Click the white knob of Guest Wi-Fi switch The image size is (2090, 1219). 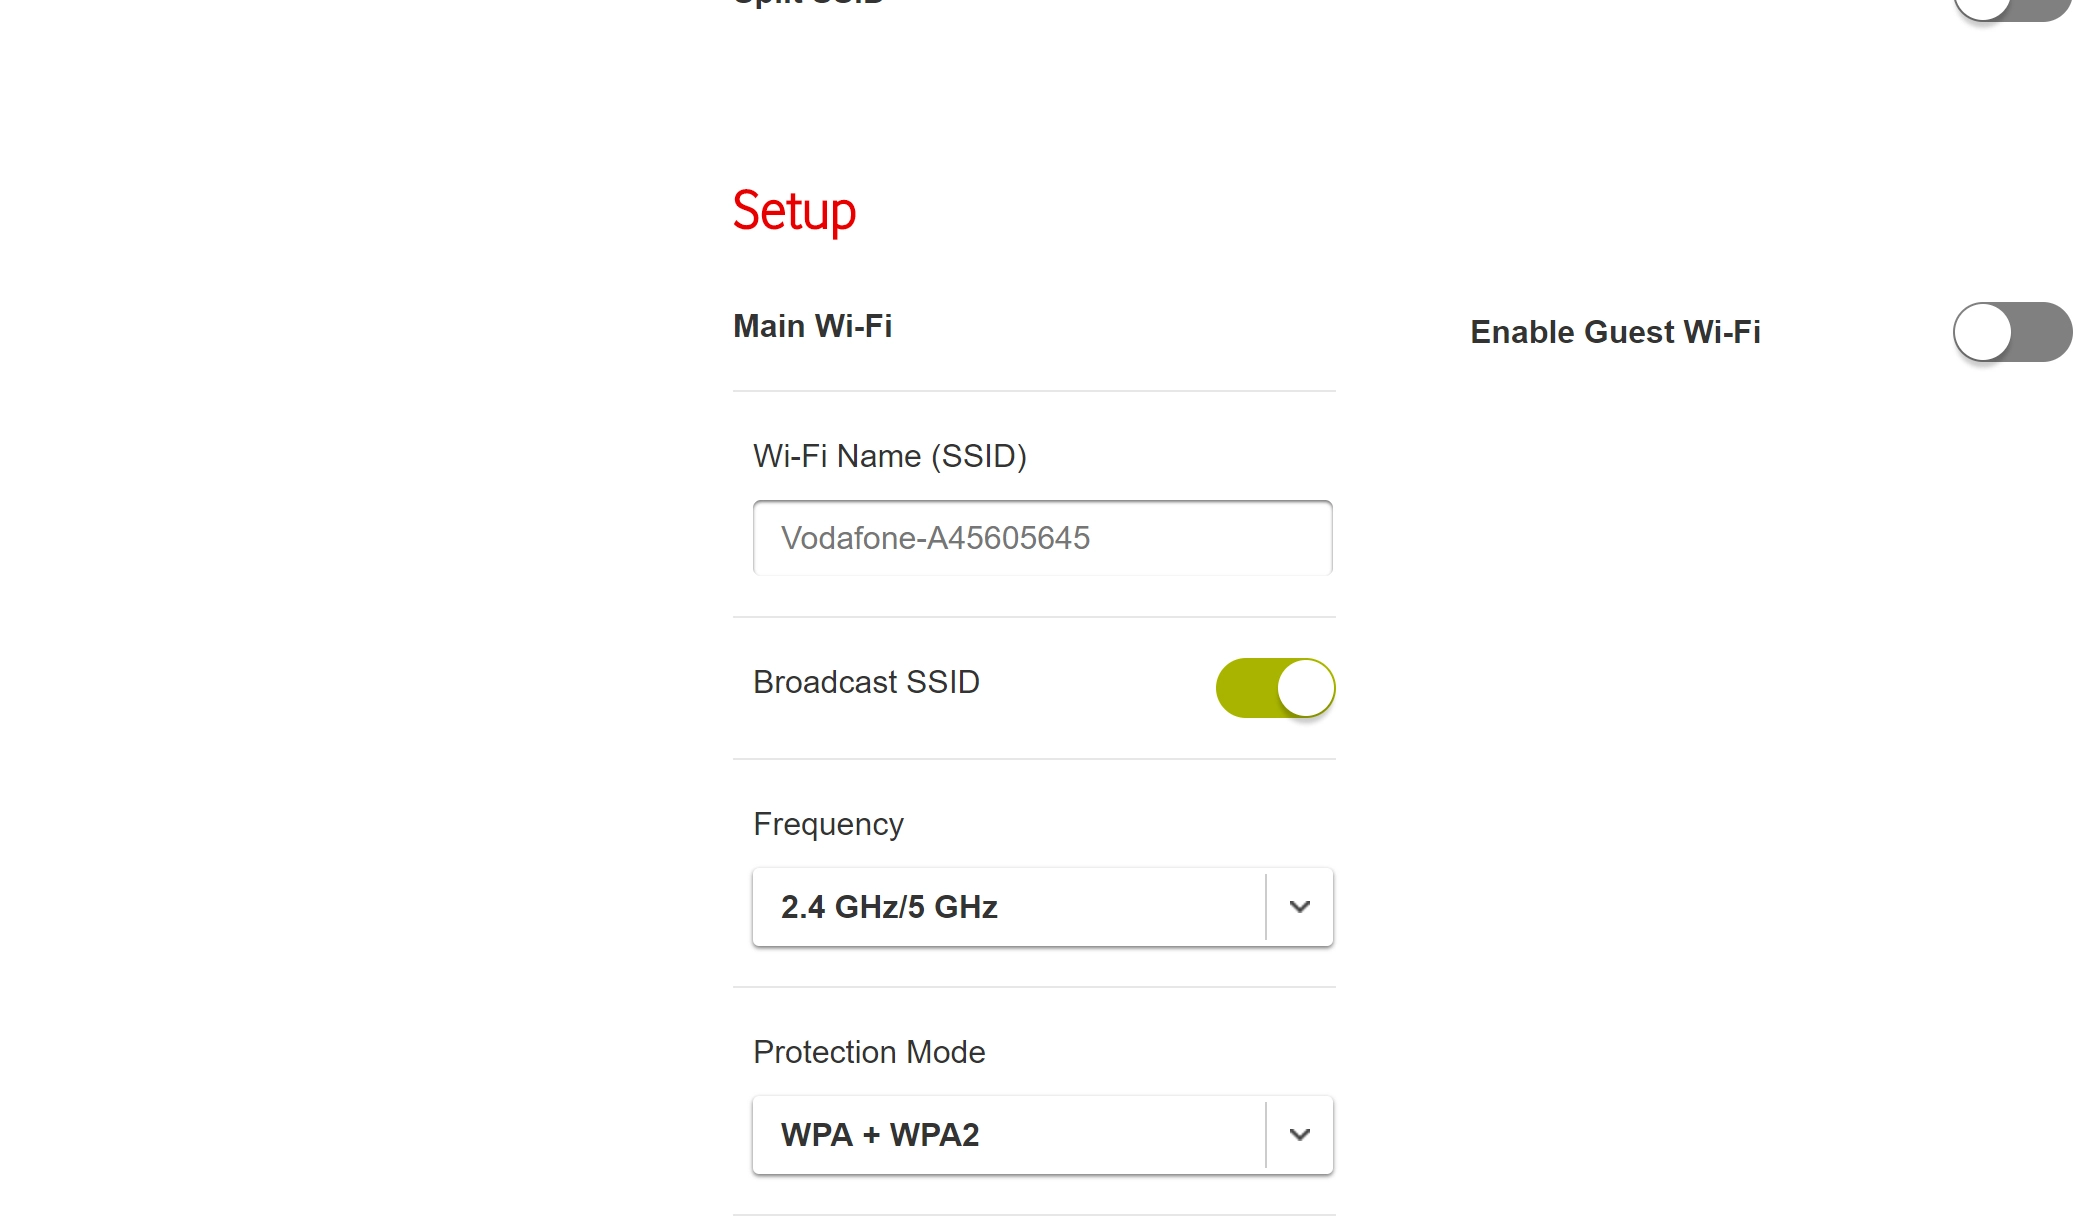click(x=1983, y=332)
